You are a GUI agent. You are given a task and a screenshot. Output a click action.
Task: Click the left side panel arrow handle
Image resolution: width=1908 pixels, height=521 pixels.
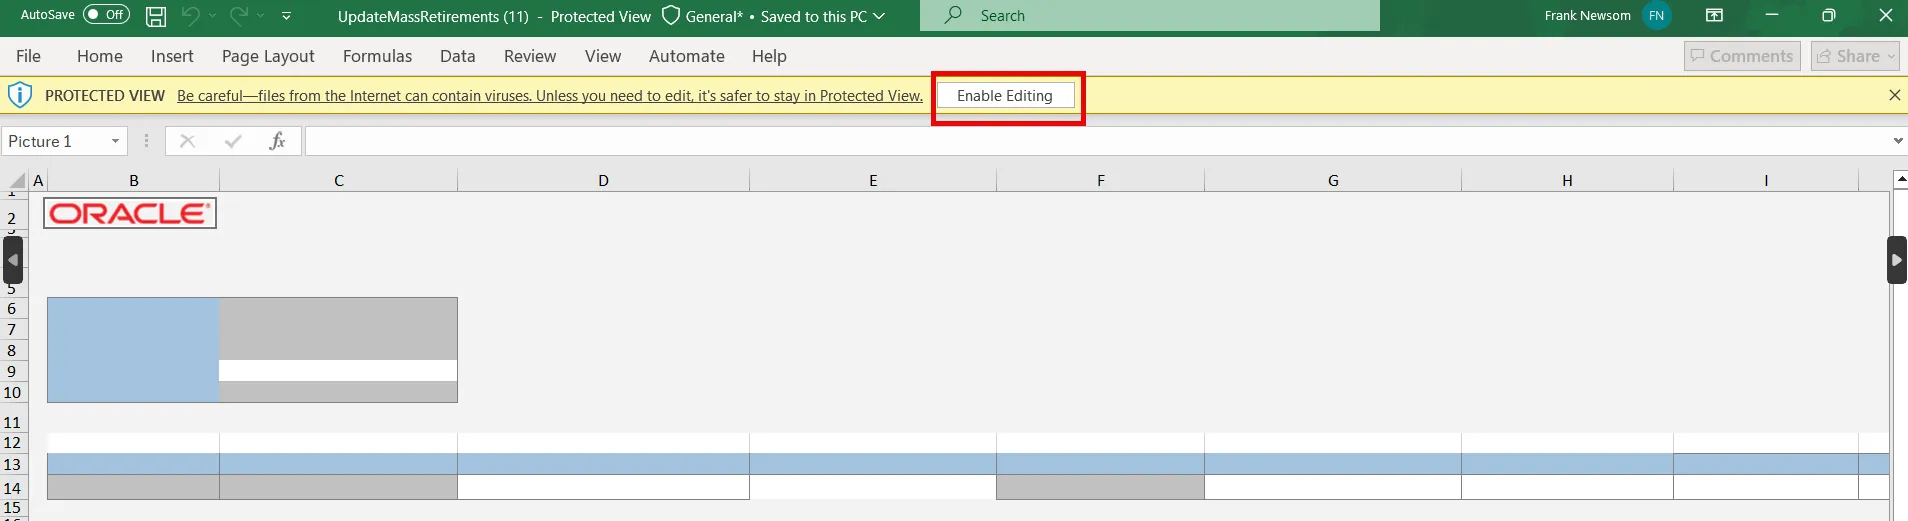click(x=13, y=260)
